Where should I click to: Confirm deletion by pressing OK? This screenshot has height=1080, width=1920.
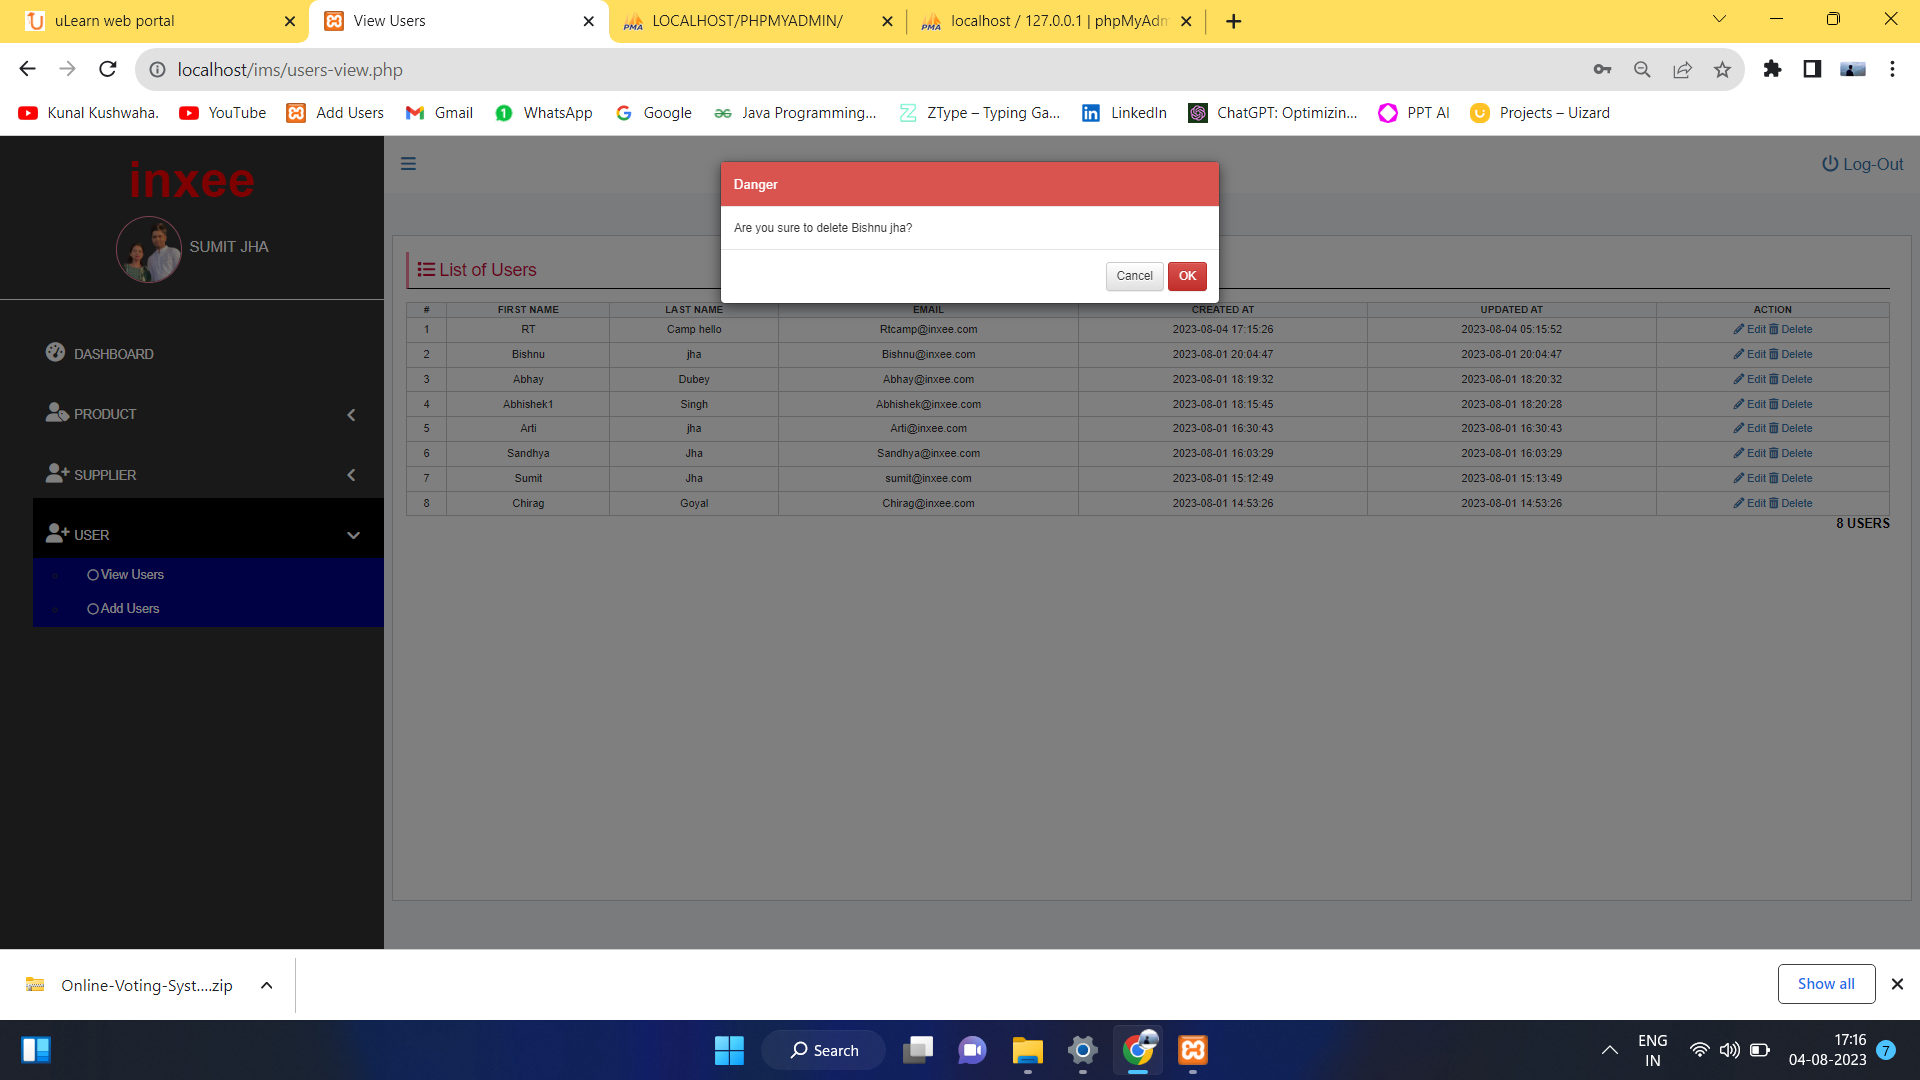1186,276
